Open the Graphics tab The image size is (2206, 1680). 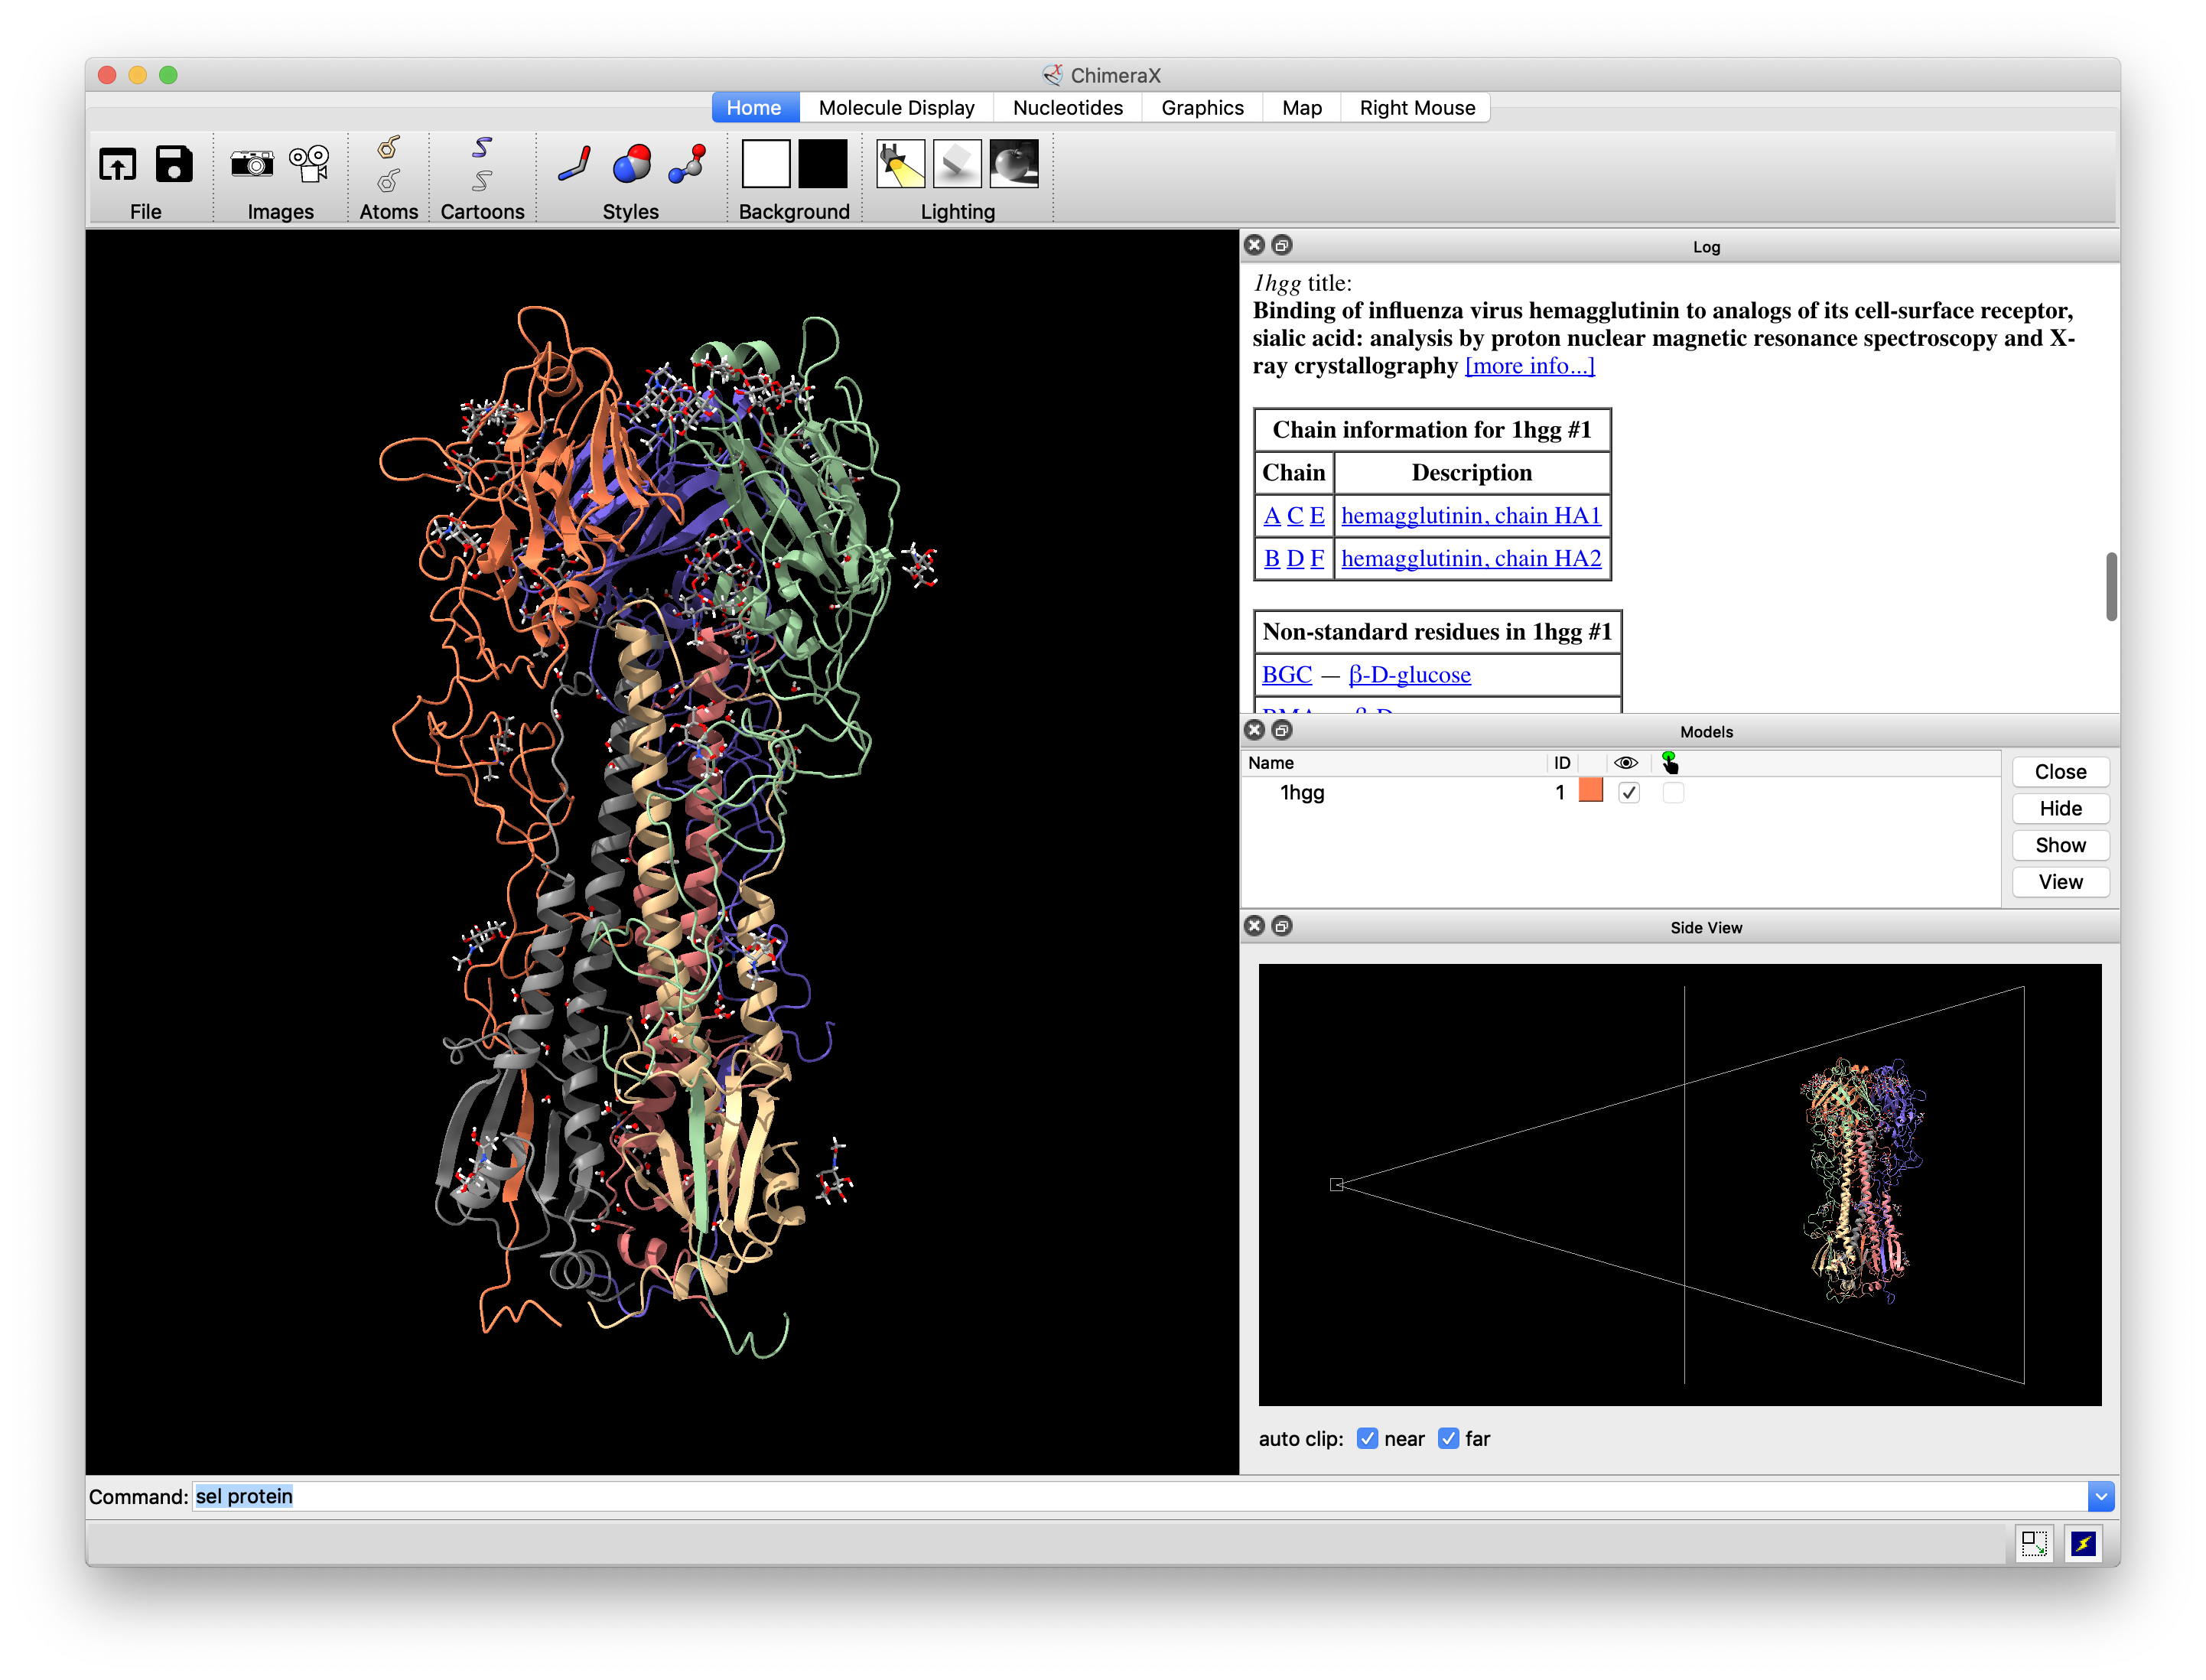click(x=1202, y=108)
